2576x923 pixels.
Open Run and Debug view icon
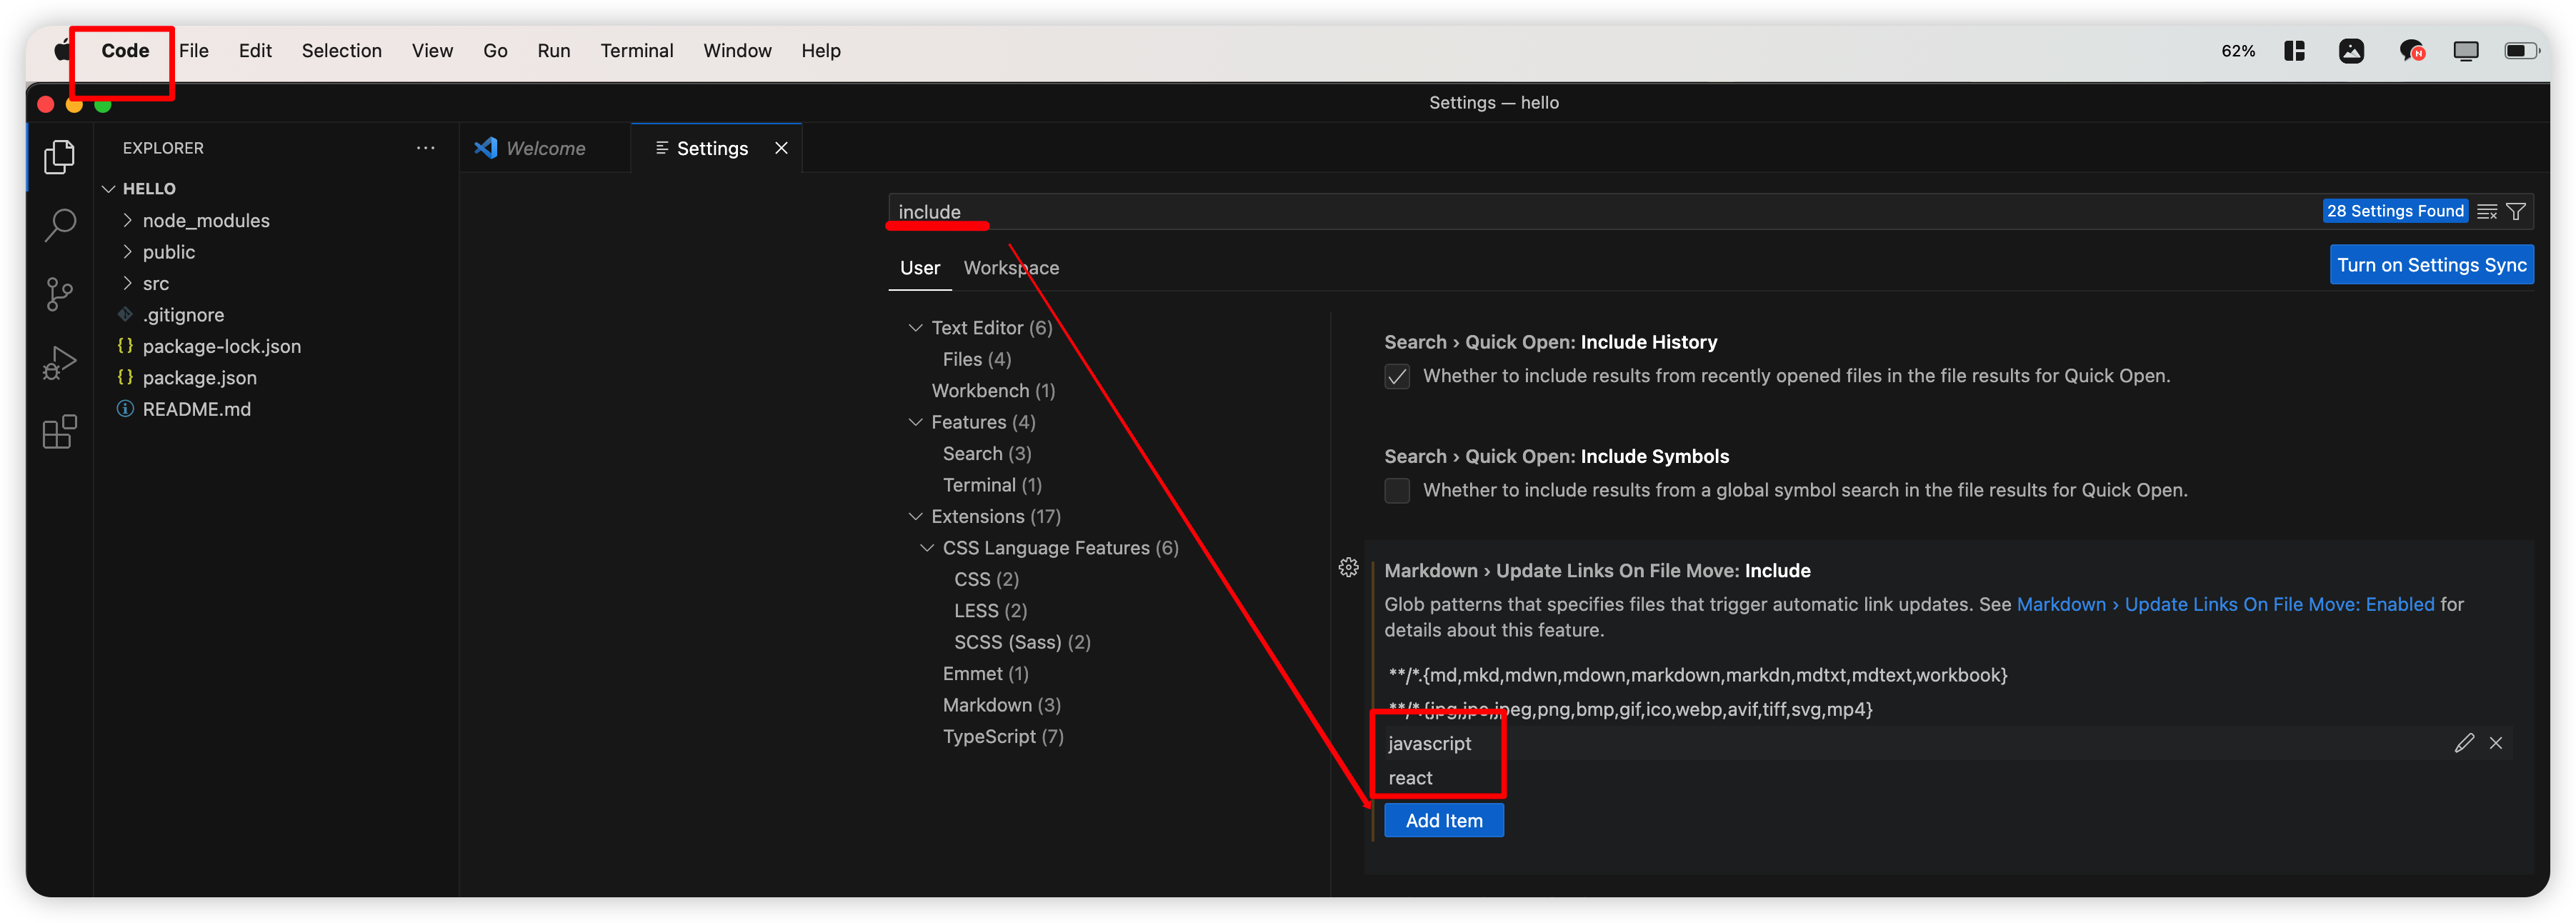coord(60,363)
